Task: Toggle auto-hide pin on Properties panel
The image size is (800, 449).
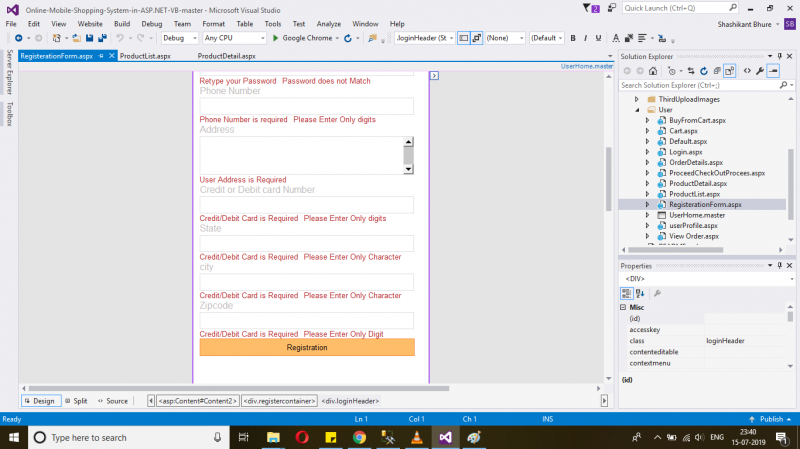Action: pyautogui.click(x=780, y=265)
